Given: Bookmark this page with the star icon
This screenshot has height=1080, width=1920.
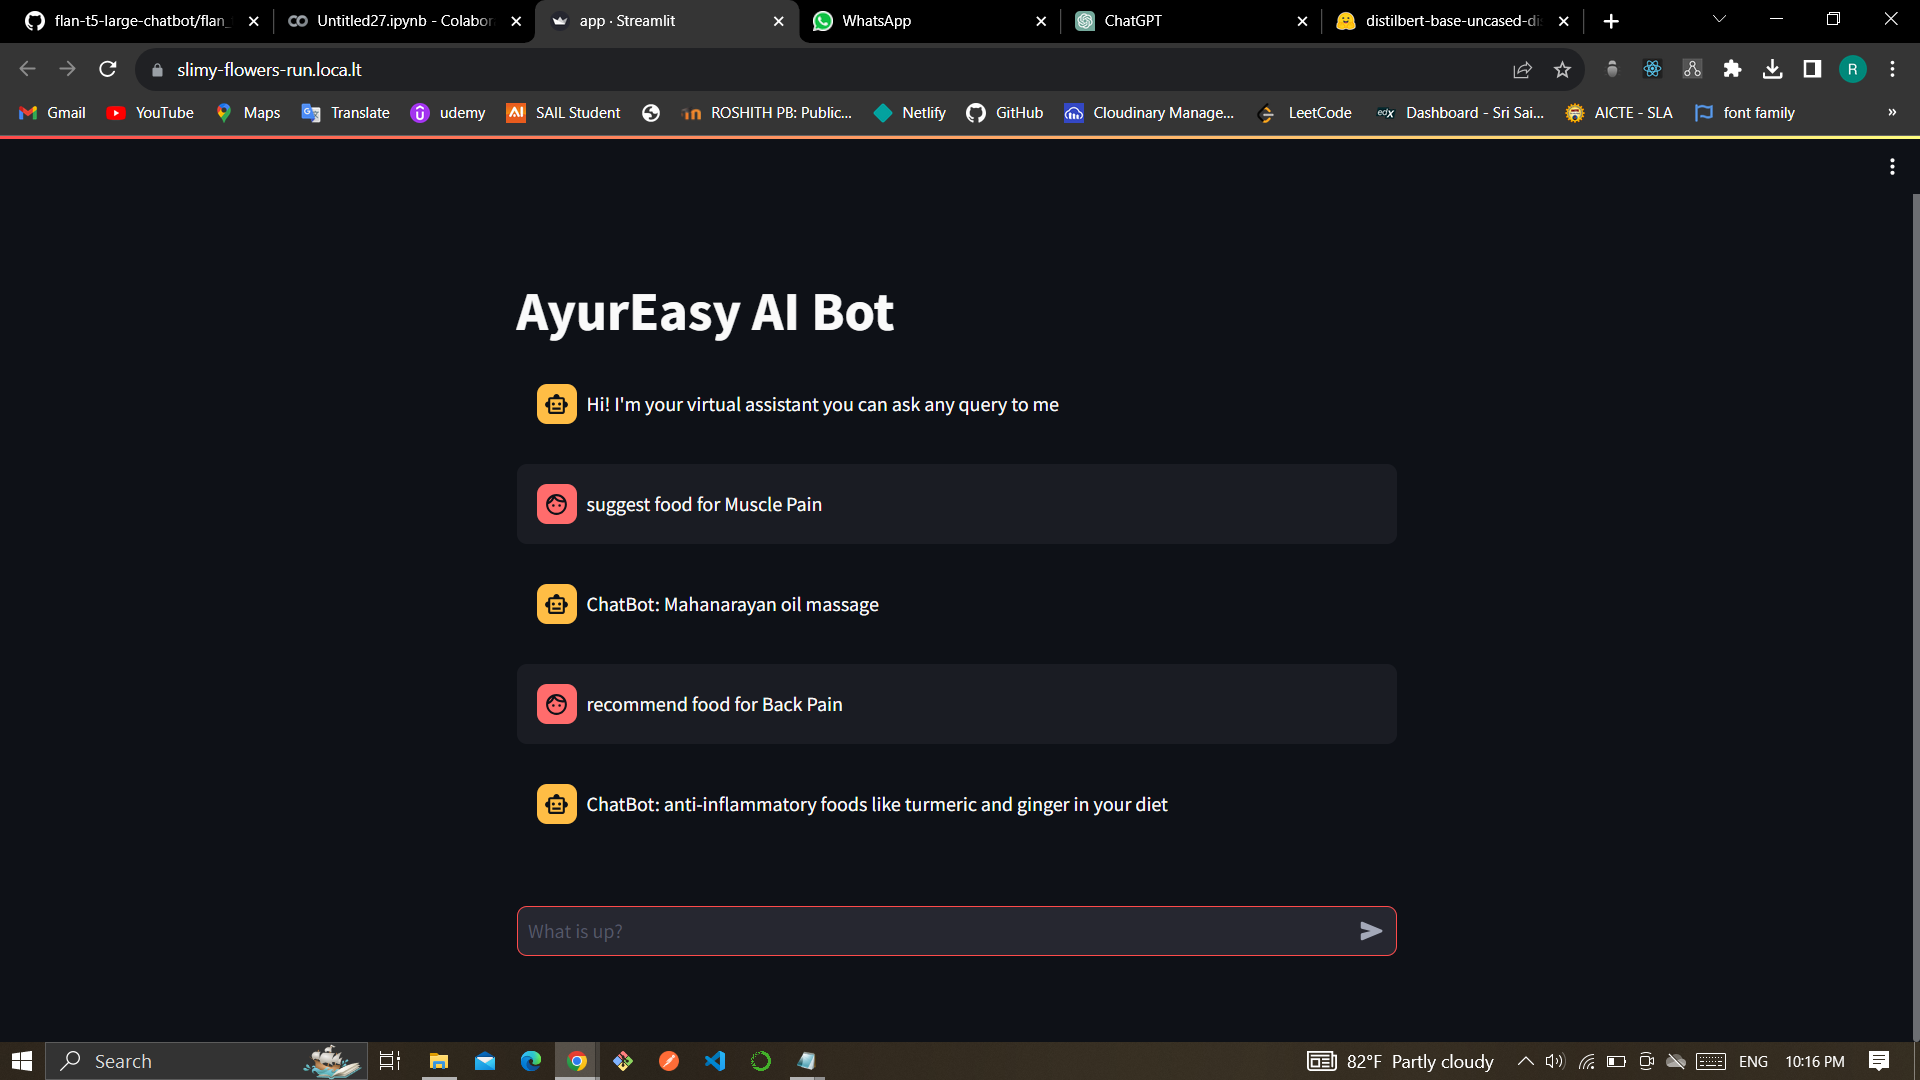Looking at the screenshot, I should coord(1564,69).
